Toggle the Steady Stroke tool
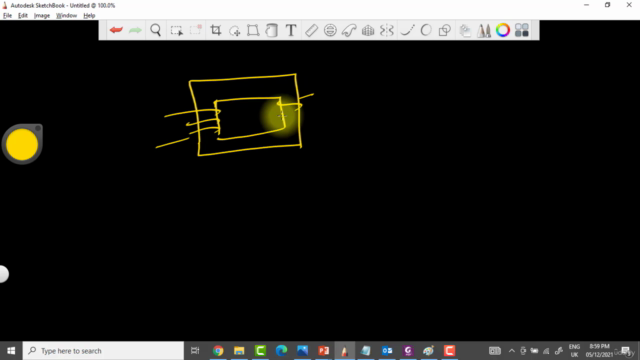The height and width of the screenshot is (360, 640). (407, 30)
